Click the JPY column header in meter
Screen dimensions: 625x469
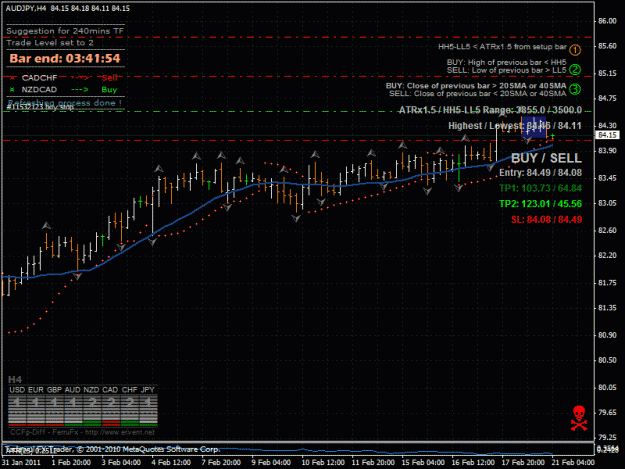147,390
